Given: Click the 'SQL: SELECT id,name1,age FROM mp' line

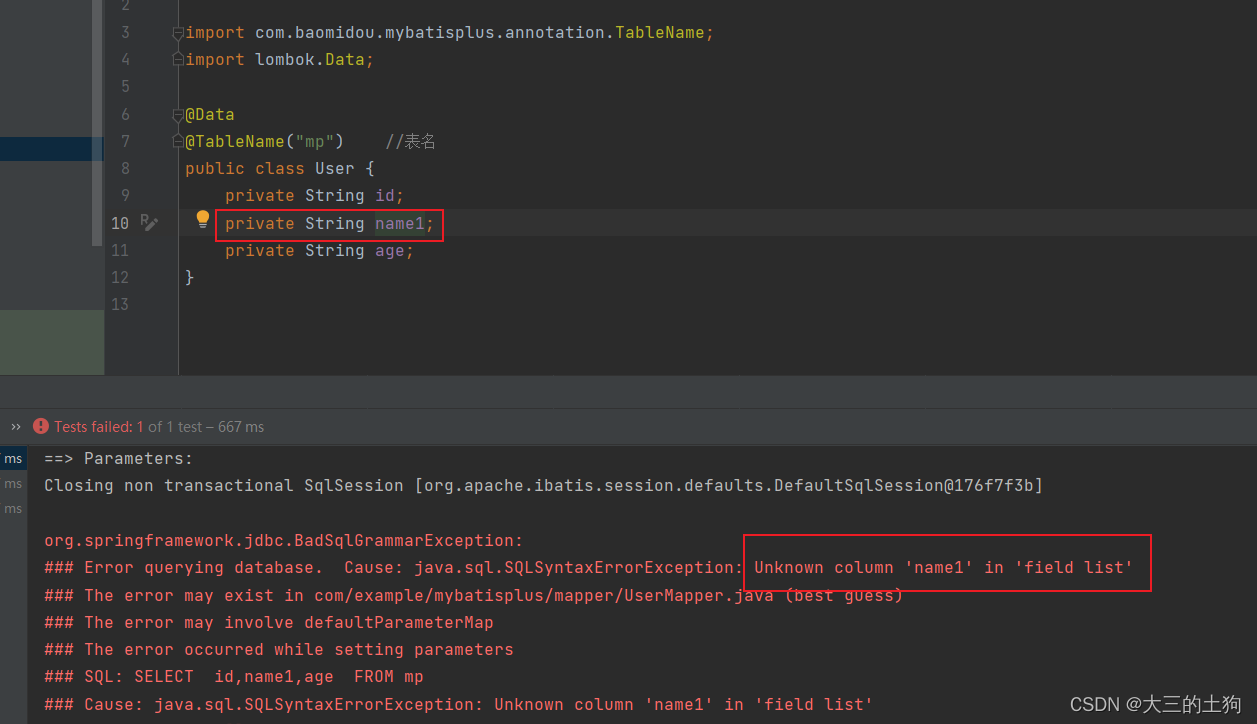Looking at the screenshot, I should [x=234, y=676].
